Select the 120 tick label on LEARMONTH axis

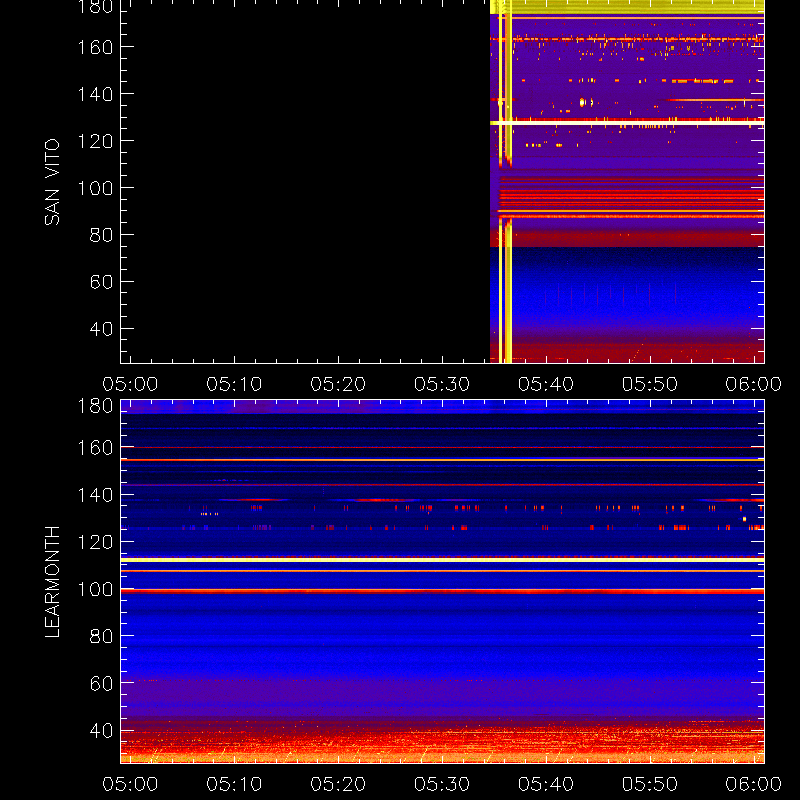point(95,542)
